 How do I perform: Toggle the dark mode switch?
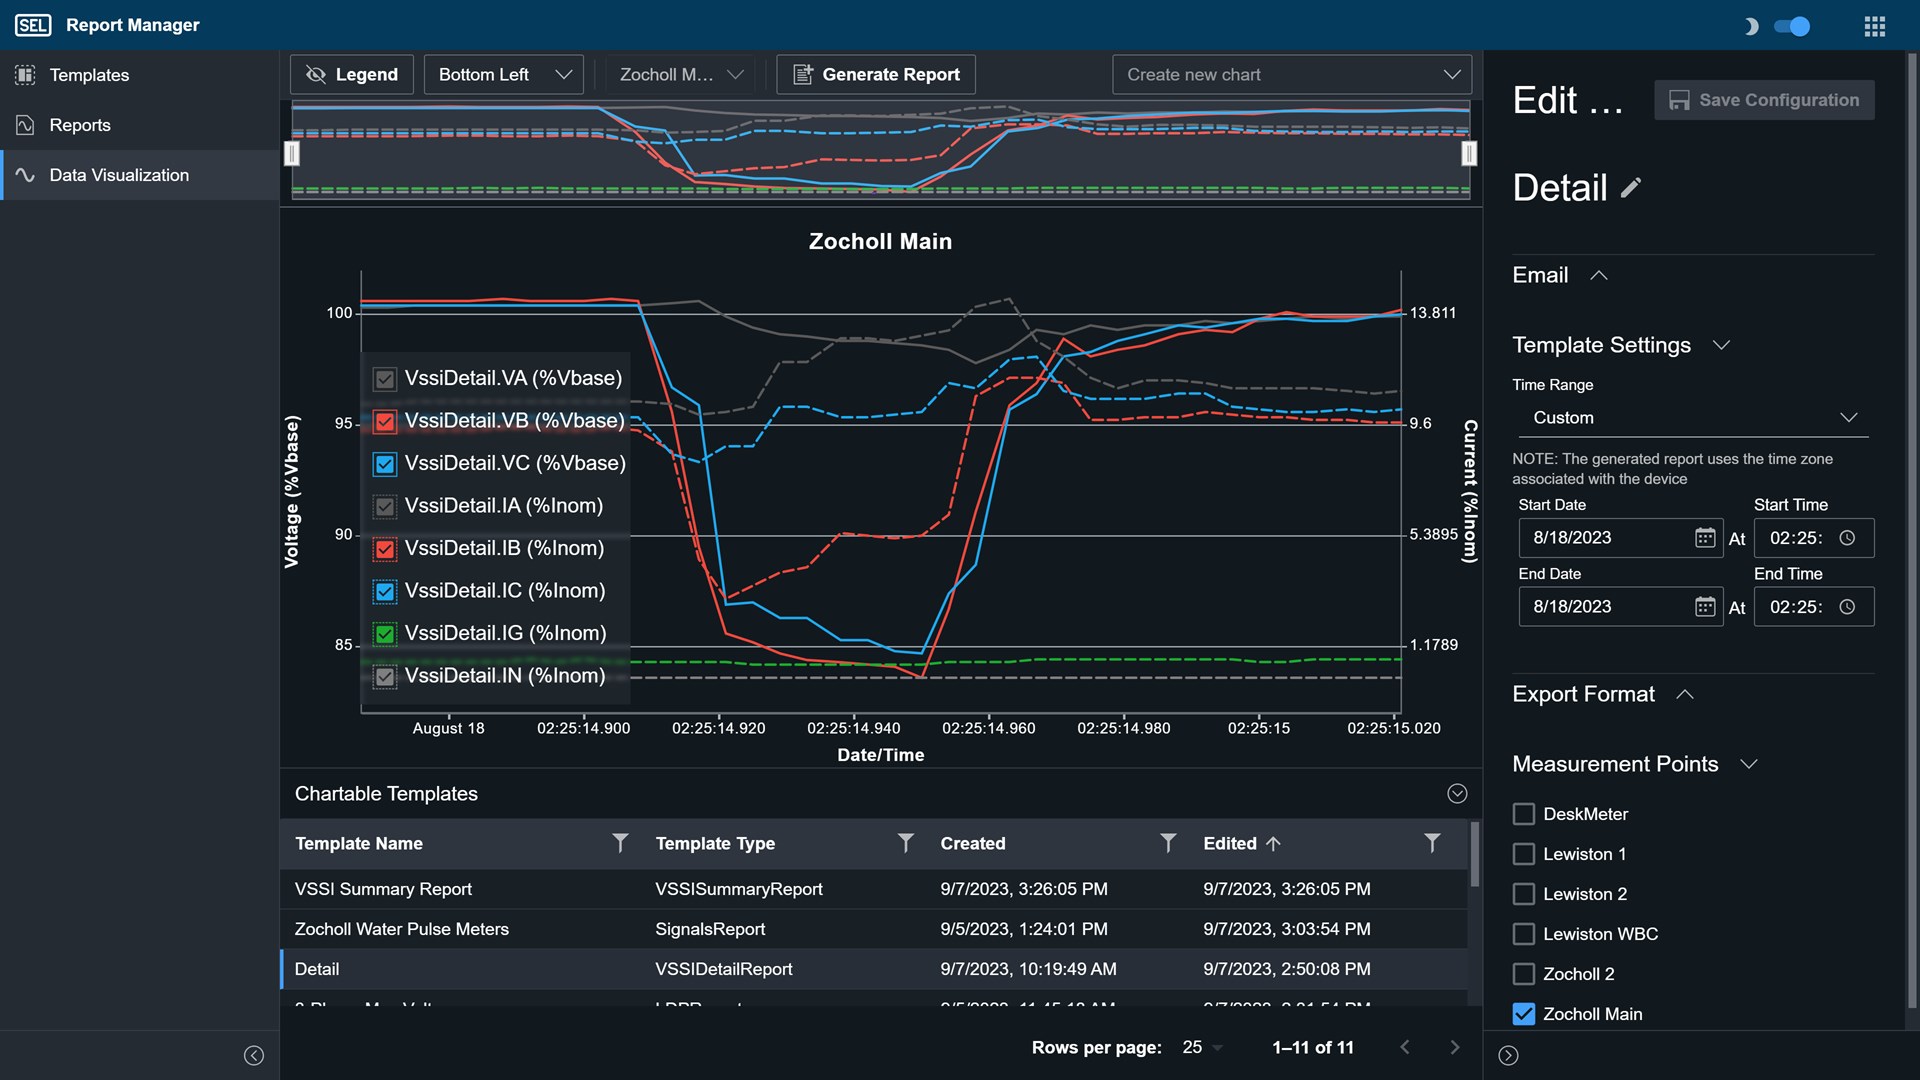pos(1791,26)
